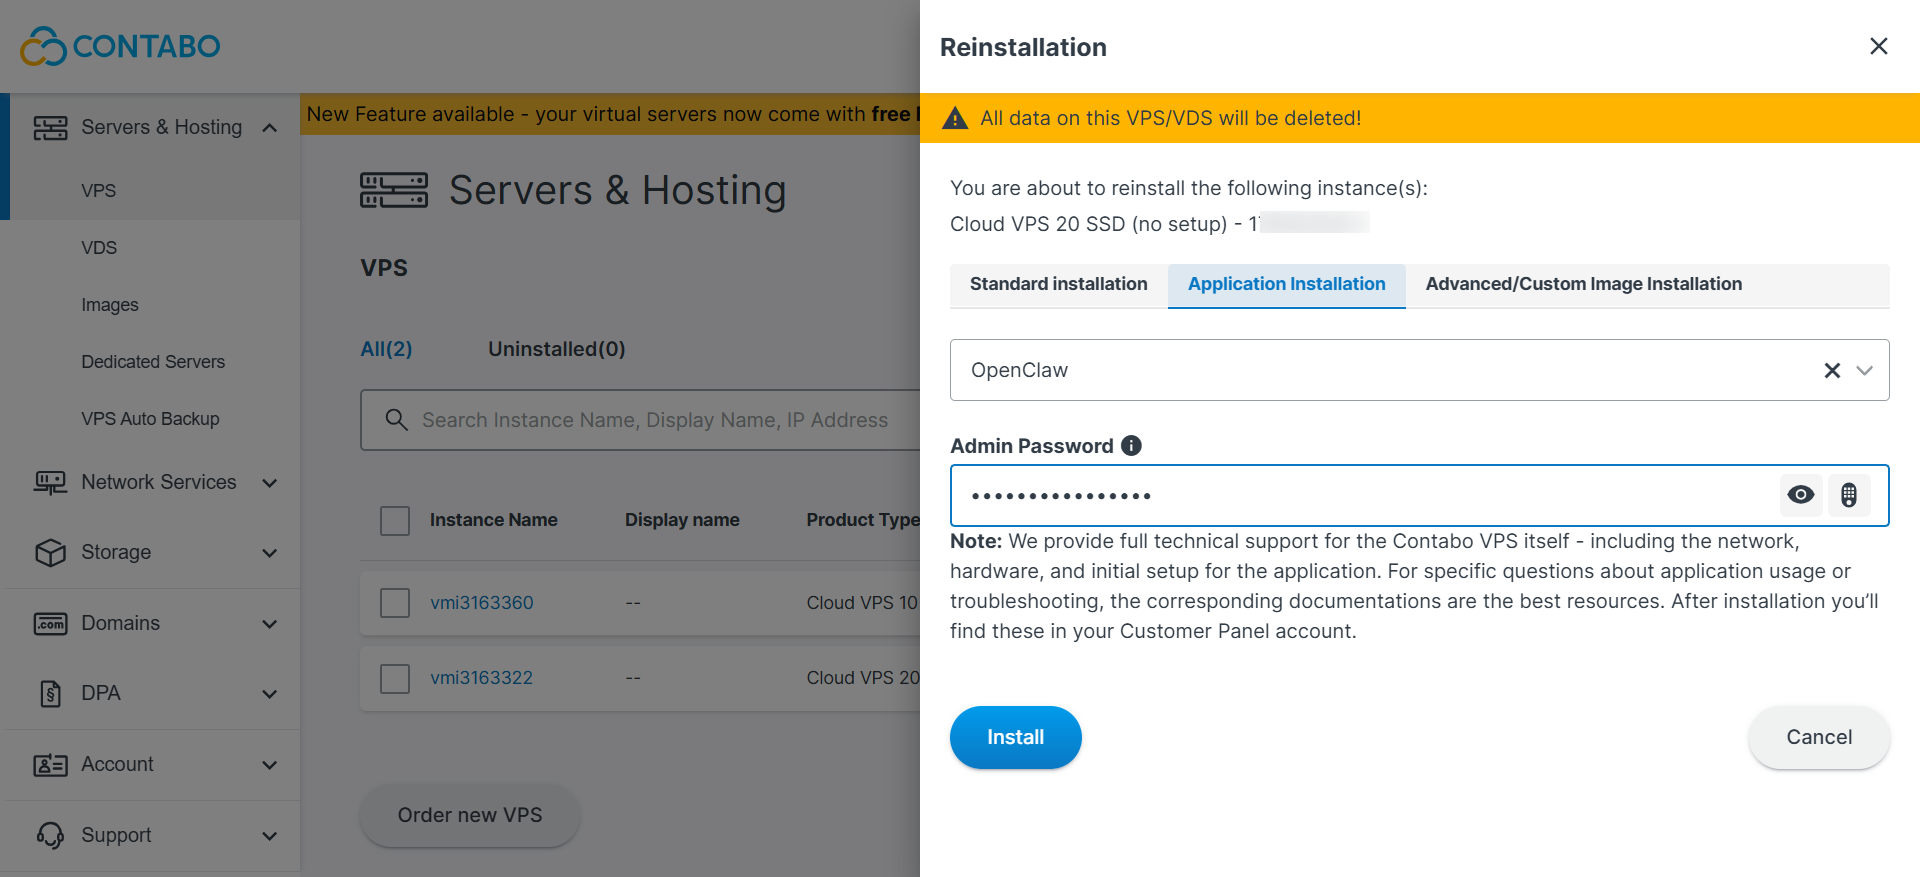This screenshot has height=877, width=1920.
Task: Open VDS in the sidebar
Action: (99, 248)
